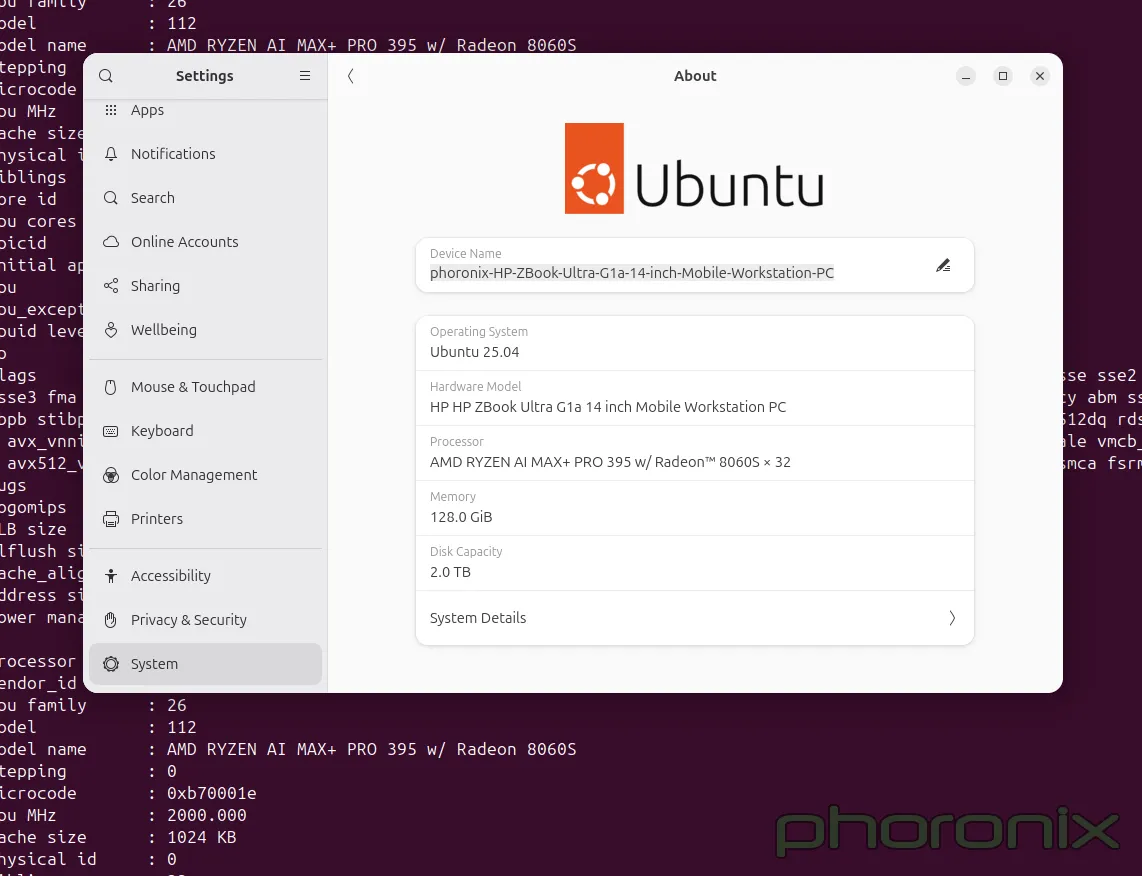This screenshot has height=876, width=1142.
Task: Open the Settings hamburger menu
Action: coord(305,76)
